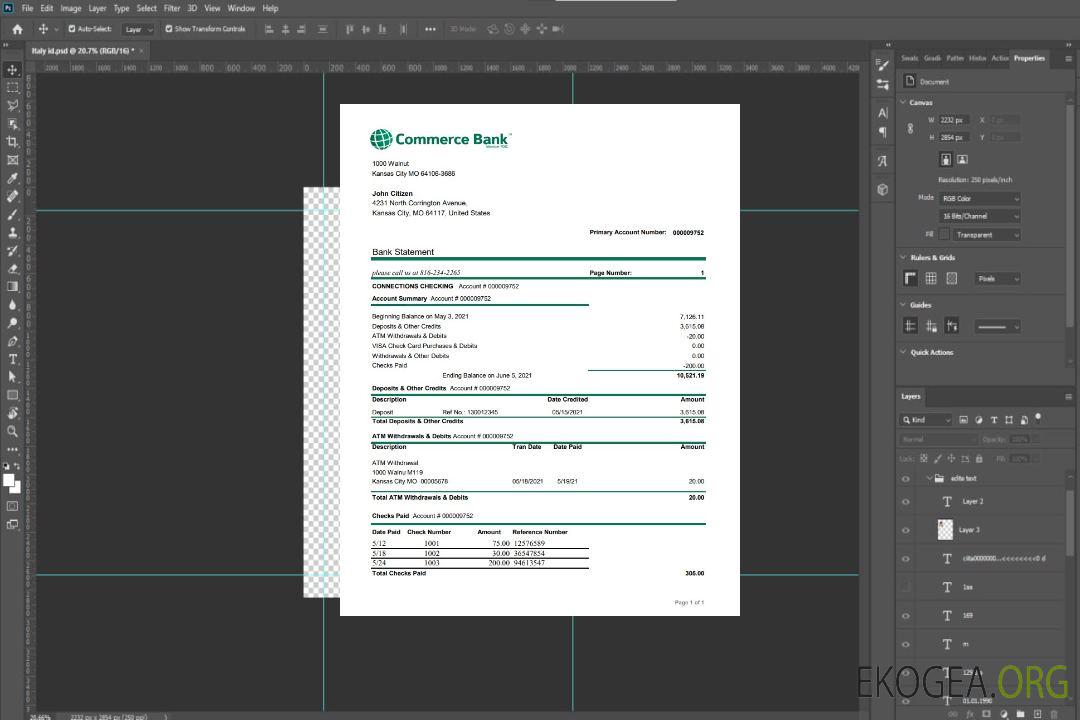Change screen mode from tools panel

pyautogui.click(x=12, y=524)
